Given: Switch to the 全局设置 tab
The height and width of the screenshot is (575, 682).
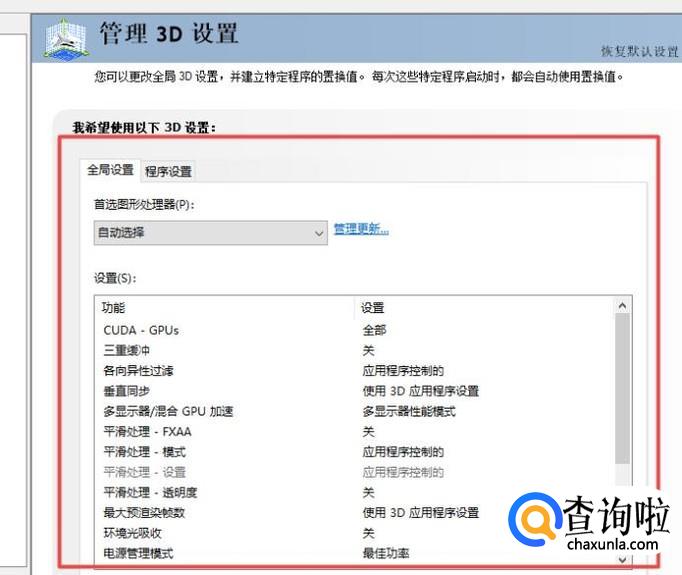Looking at the screenshot, I should pyautogui.click(x=110, y=170).
